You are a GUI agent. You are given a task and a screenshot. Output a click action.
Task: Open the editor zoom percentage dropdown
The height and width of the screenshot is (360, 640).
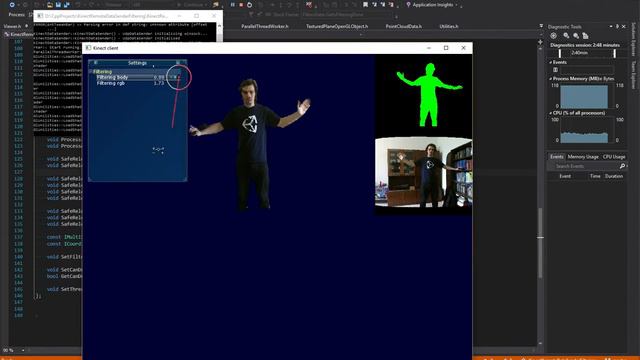(23, 350)
